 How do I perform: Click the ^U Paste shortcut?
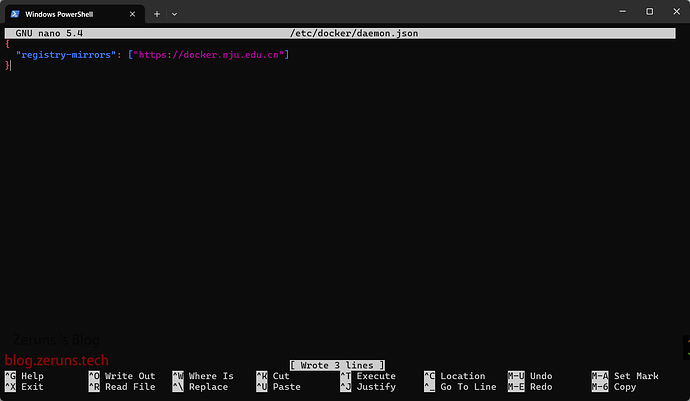pos(279,387)
